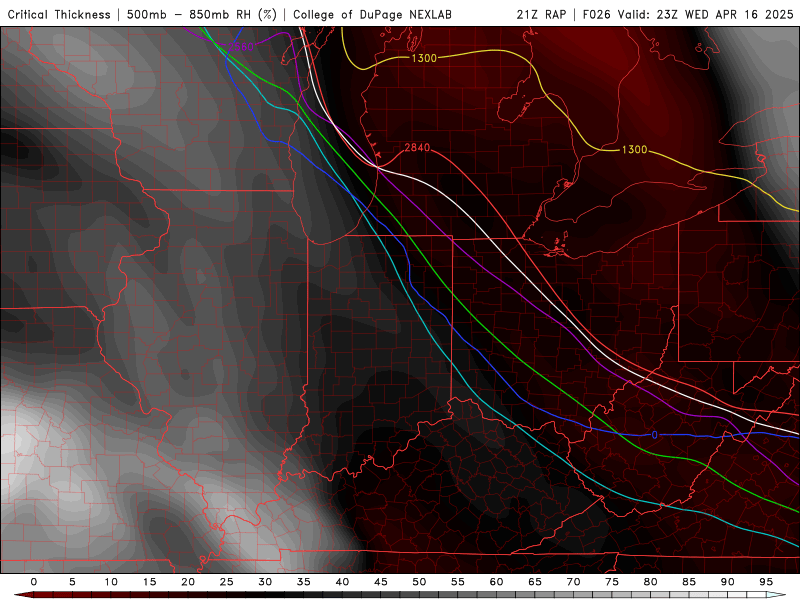Screen dimensions: 800x600
Task: Click the "25" colorbar tick label
Action: click(x=227, y=582)
